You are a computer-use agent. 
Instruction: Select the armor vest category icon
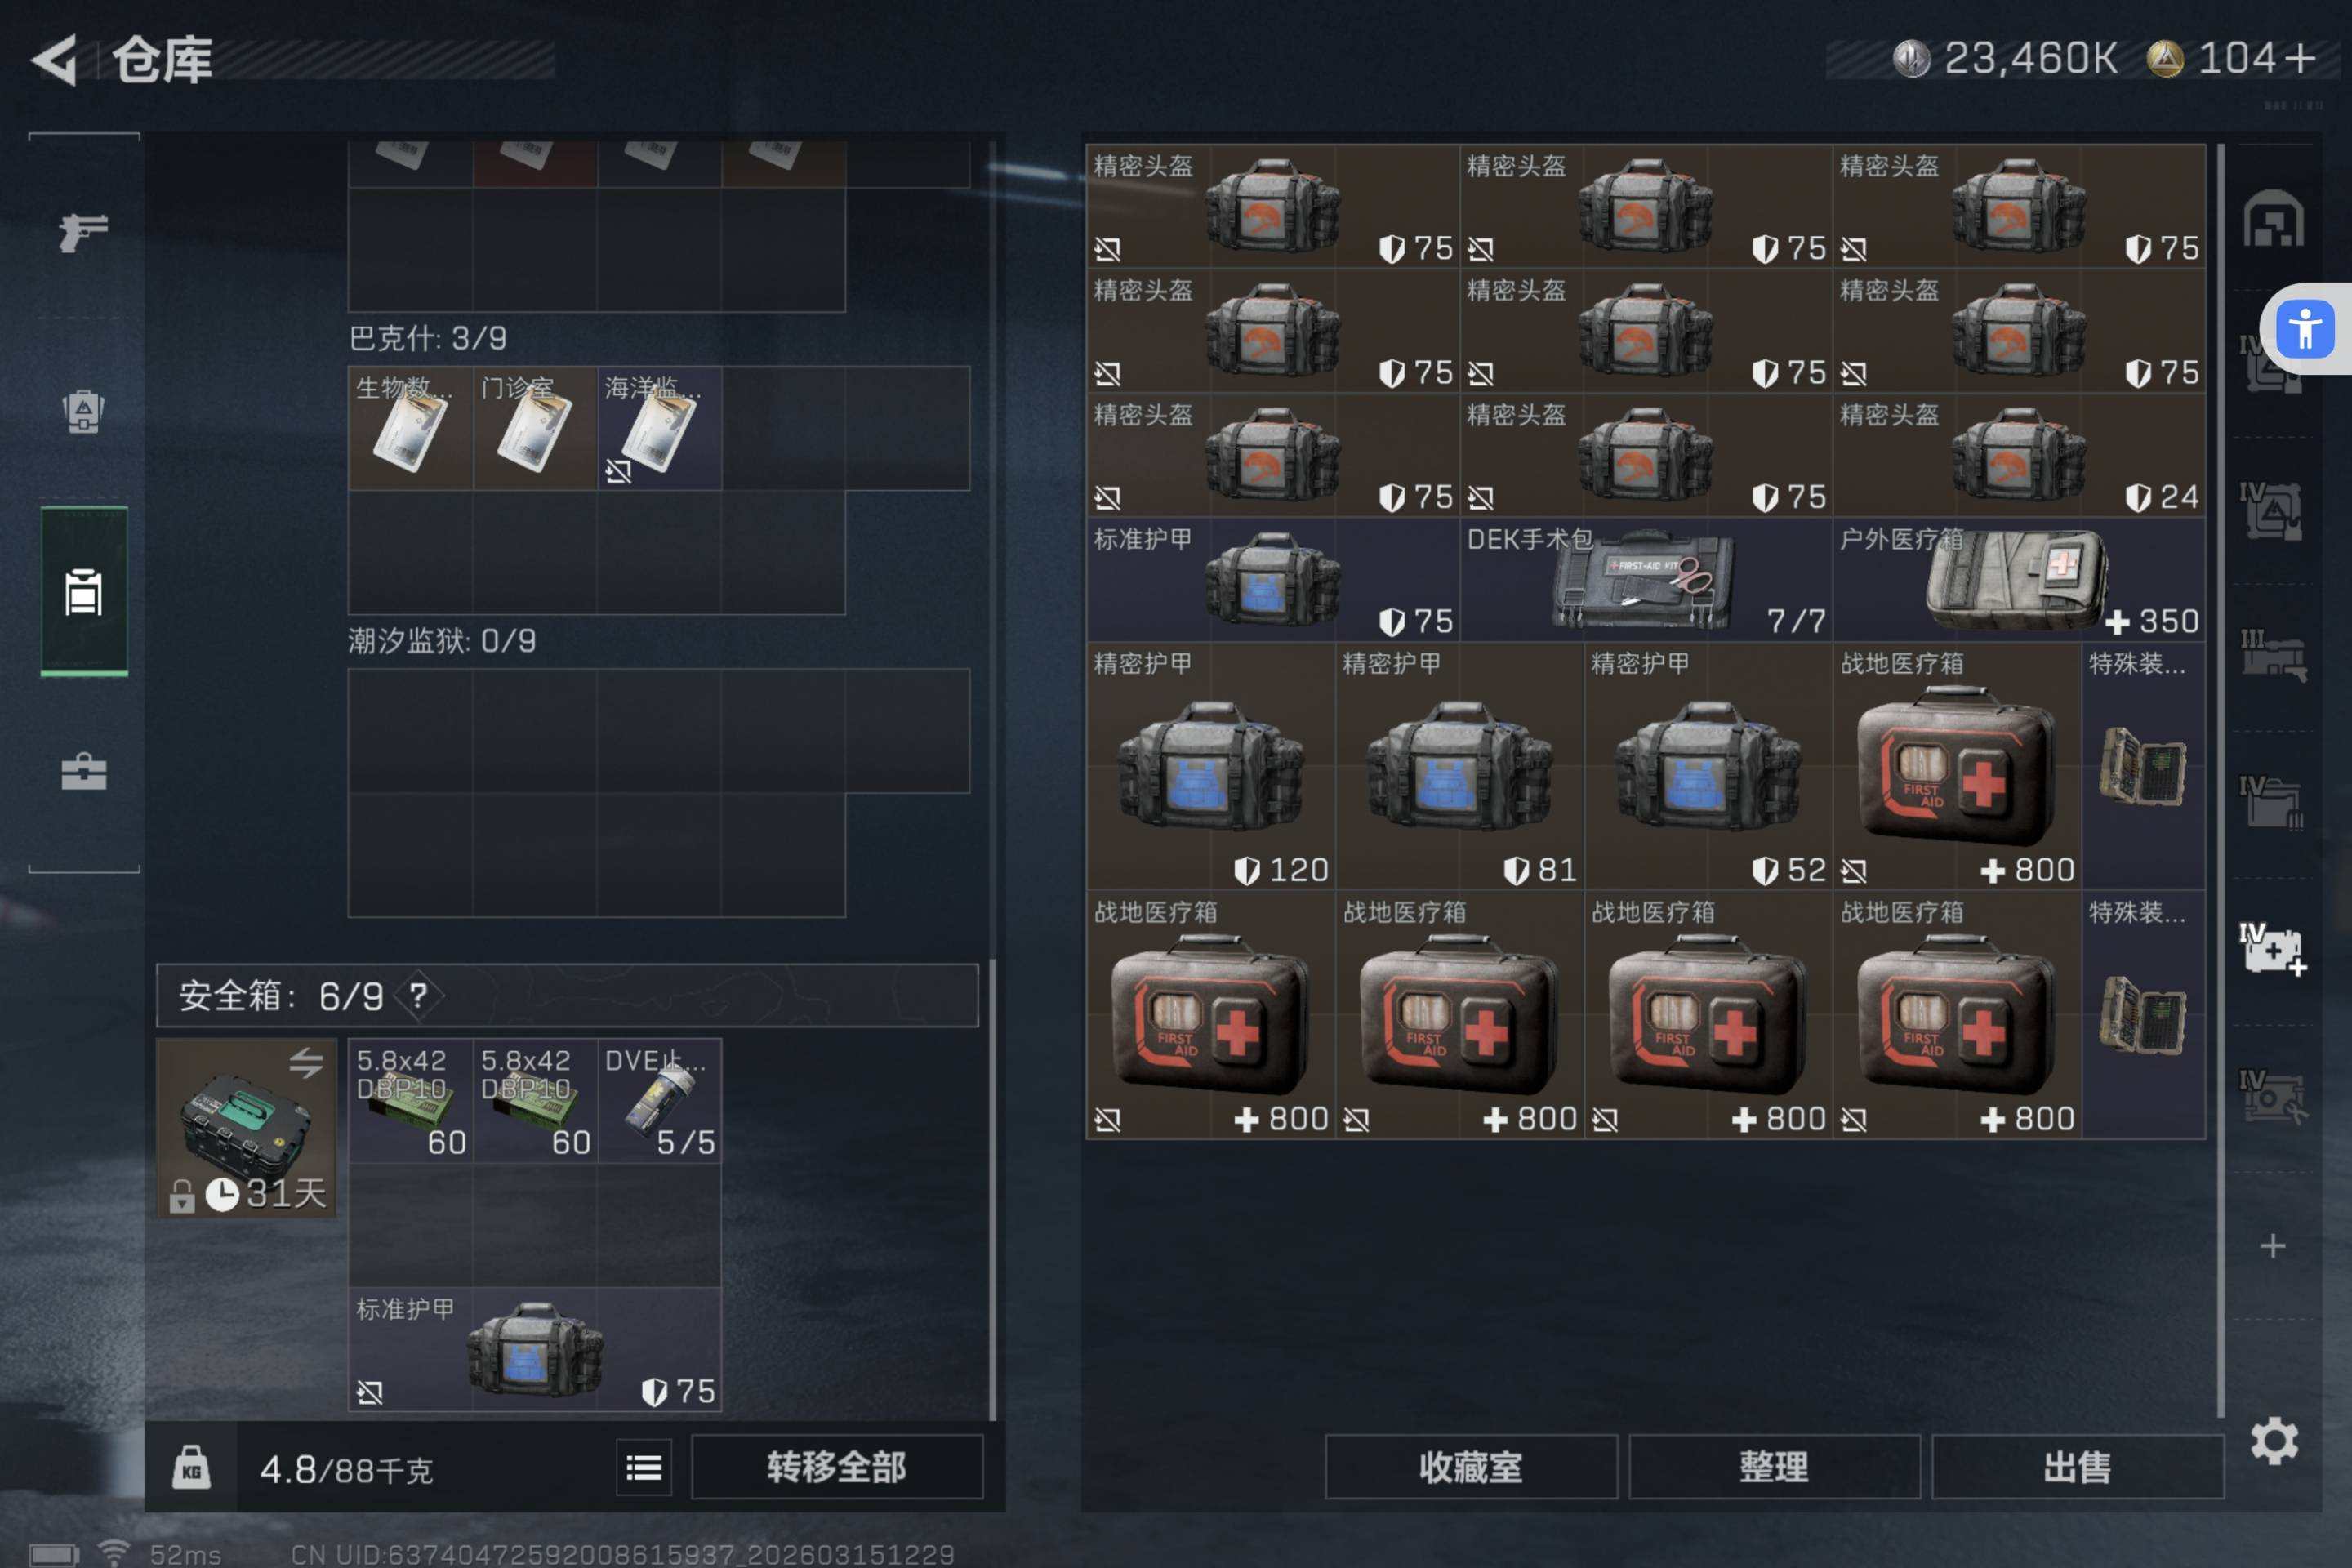pos(84,411)
